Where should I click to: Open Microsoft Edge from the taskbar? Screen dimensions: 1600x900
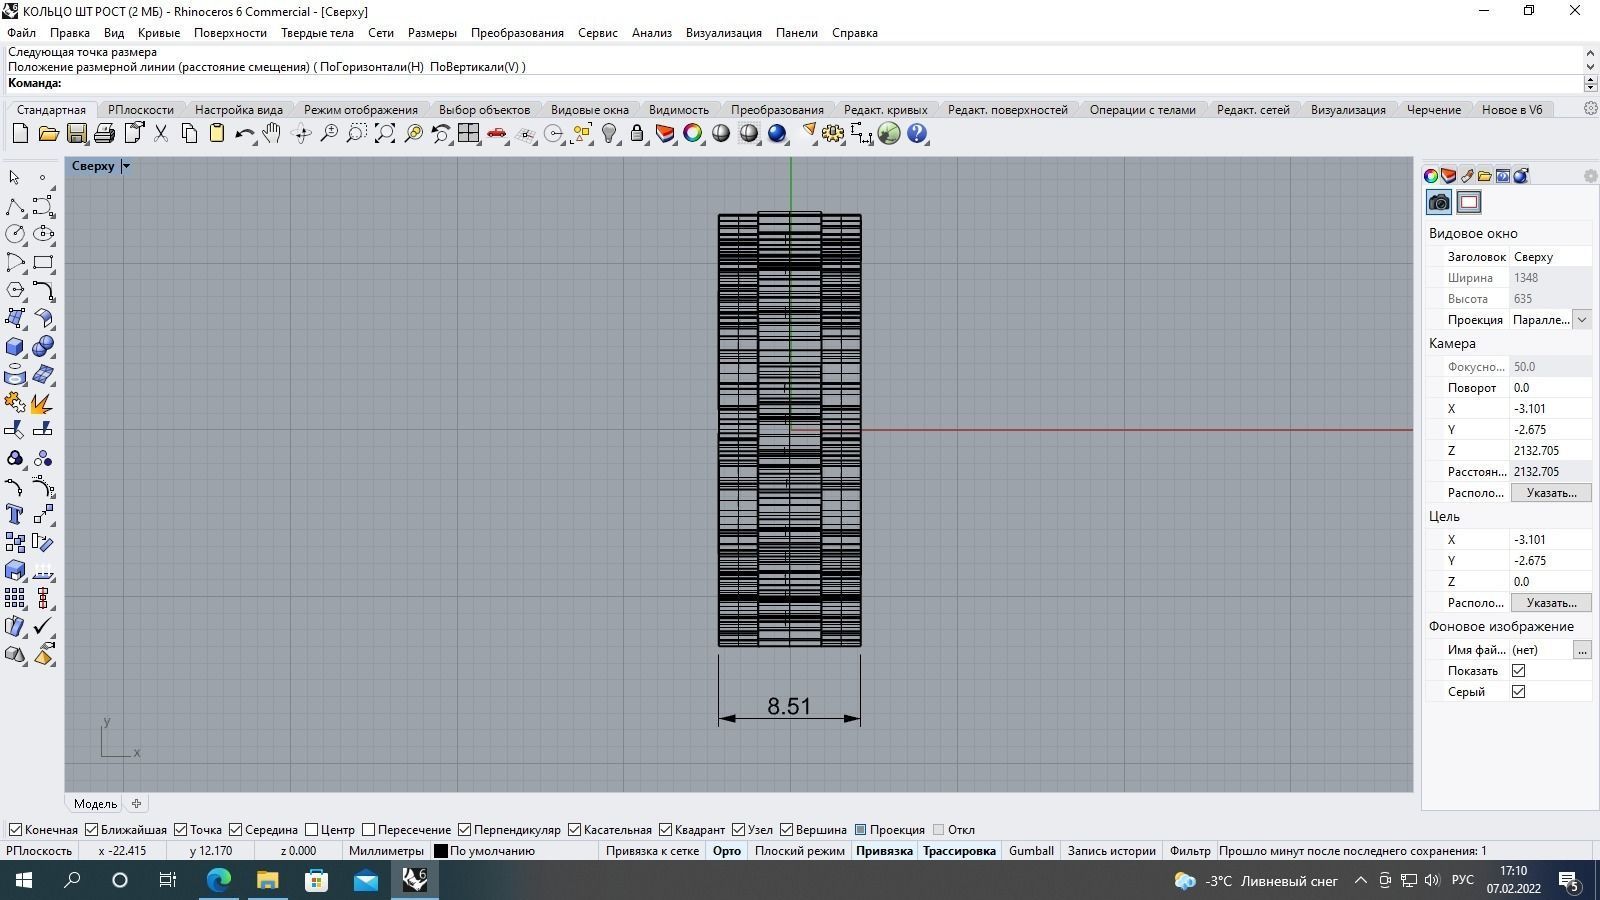pos(219,881)
